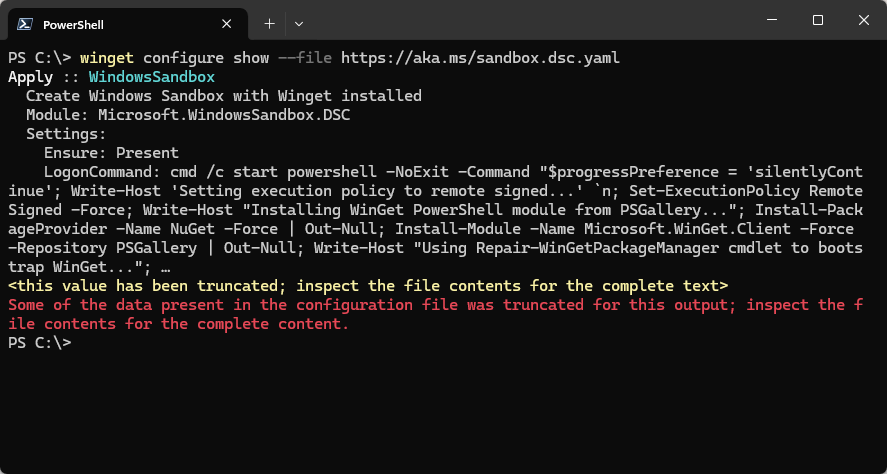Click the --file parameter in the command
The height and width of the screenshot is (474, 887).
coord(305,58)
